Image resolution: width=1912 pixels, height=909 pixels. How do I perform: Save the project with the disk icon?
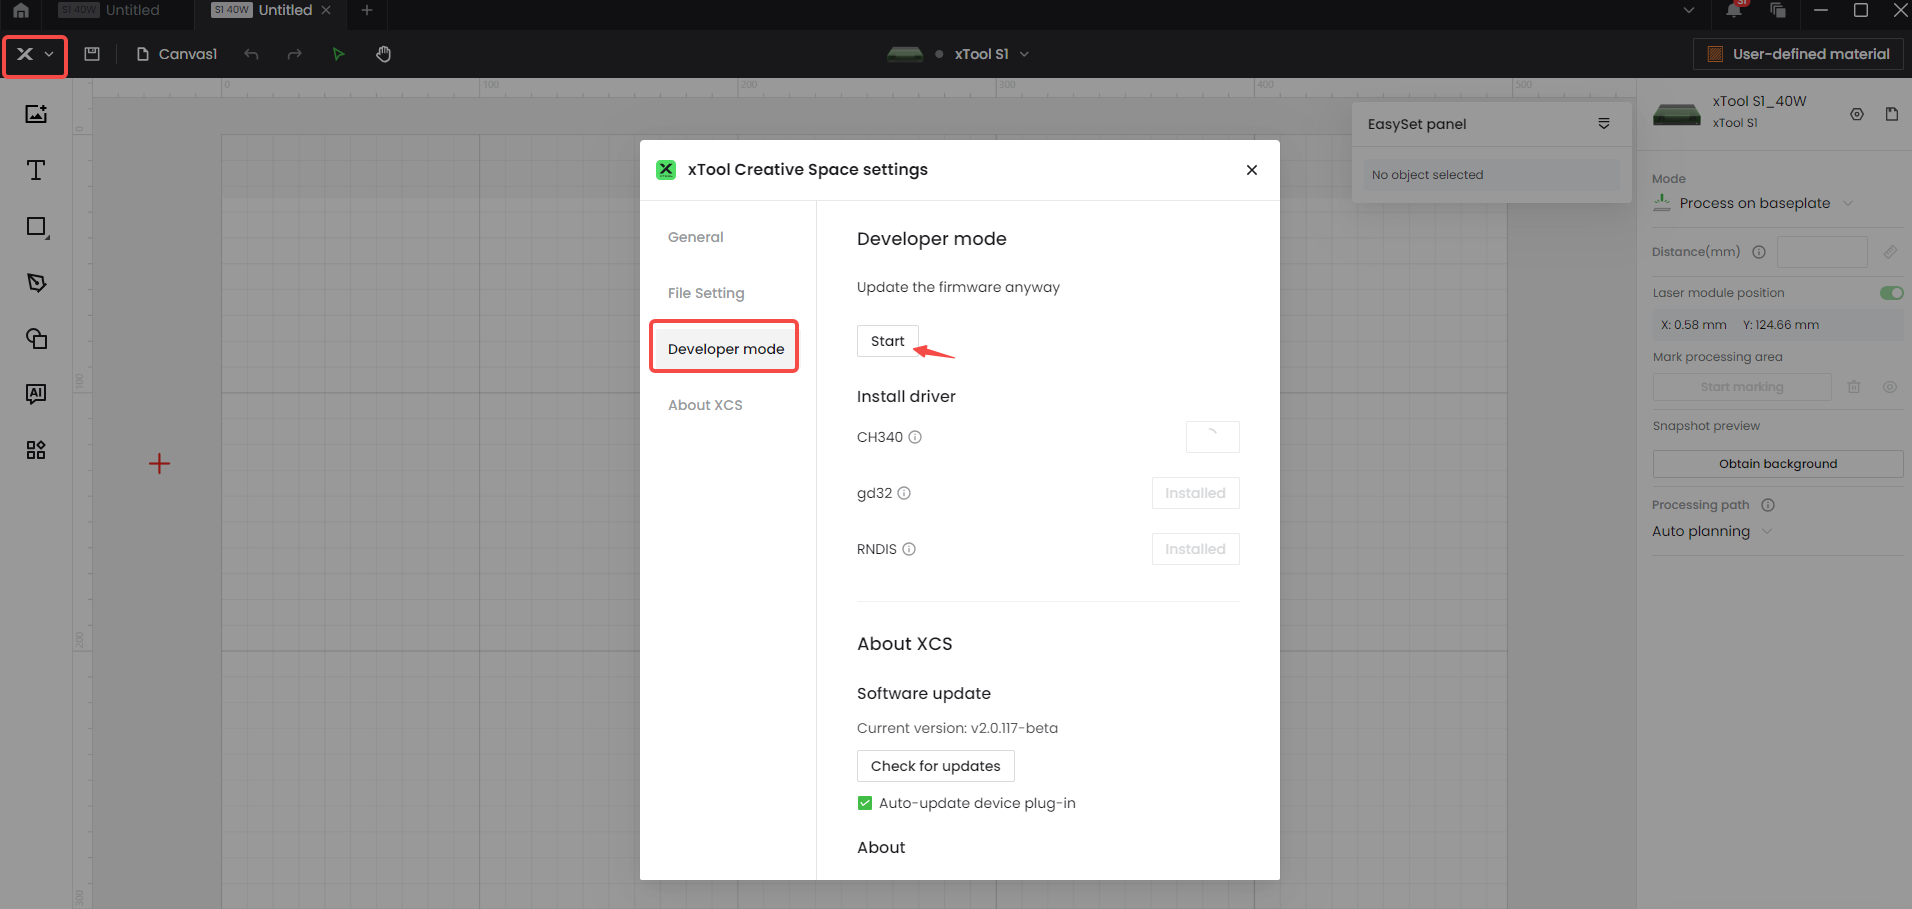[92, 54]
